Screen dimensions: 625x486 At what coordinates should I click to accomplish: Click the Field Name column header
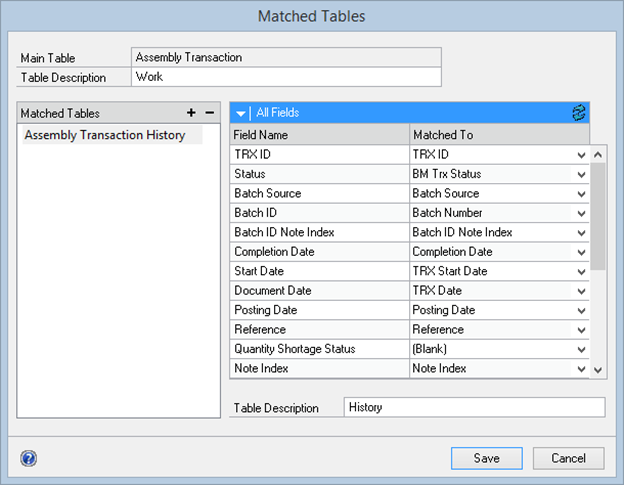(319, 135)
